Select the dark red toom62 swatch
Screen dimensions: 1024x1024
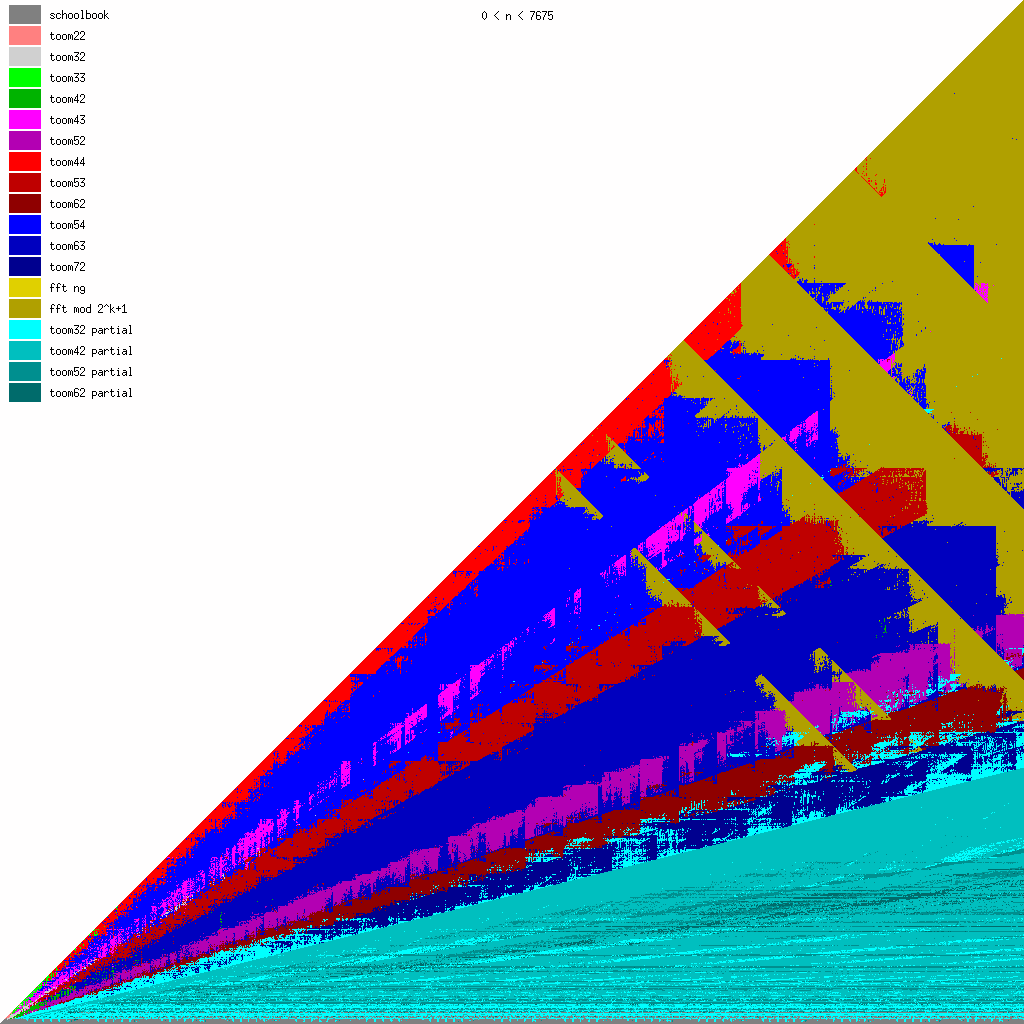[x=25, y=203]
